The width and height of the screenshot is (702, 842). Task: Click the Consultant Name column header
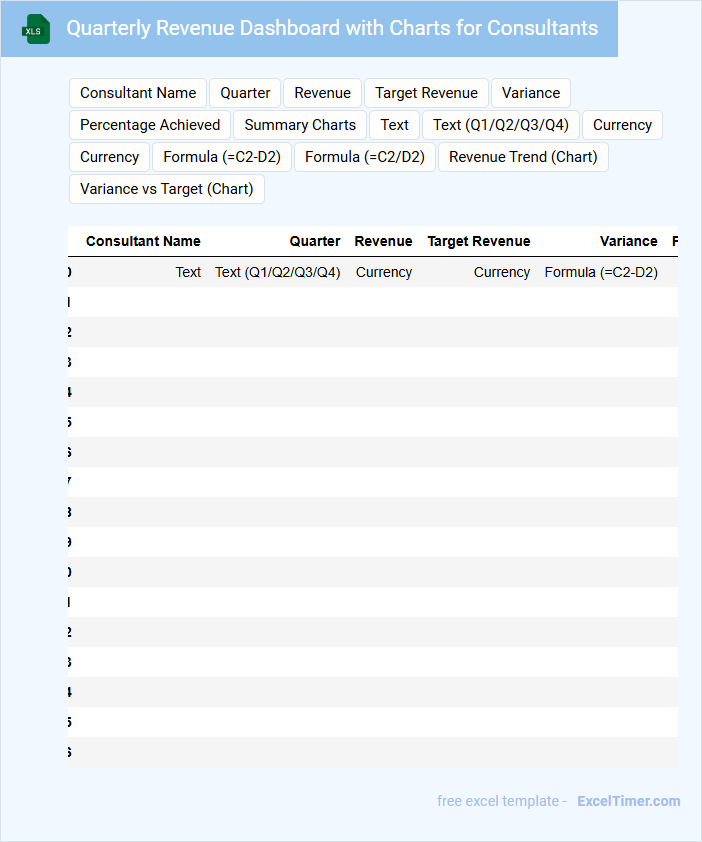(143, 241)
